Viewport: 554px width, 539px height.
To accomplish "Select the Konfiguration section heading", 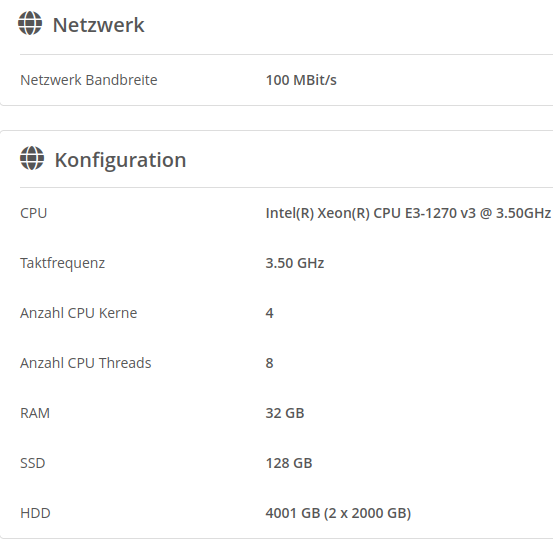I will (120, 161).
